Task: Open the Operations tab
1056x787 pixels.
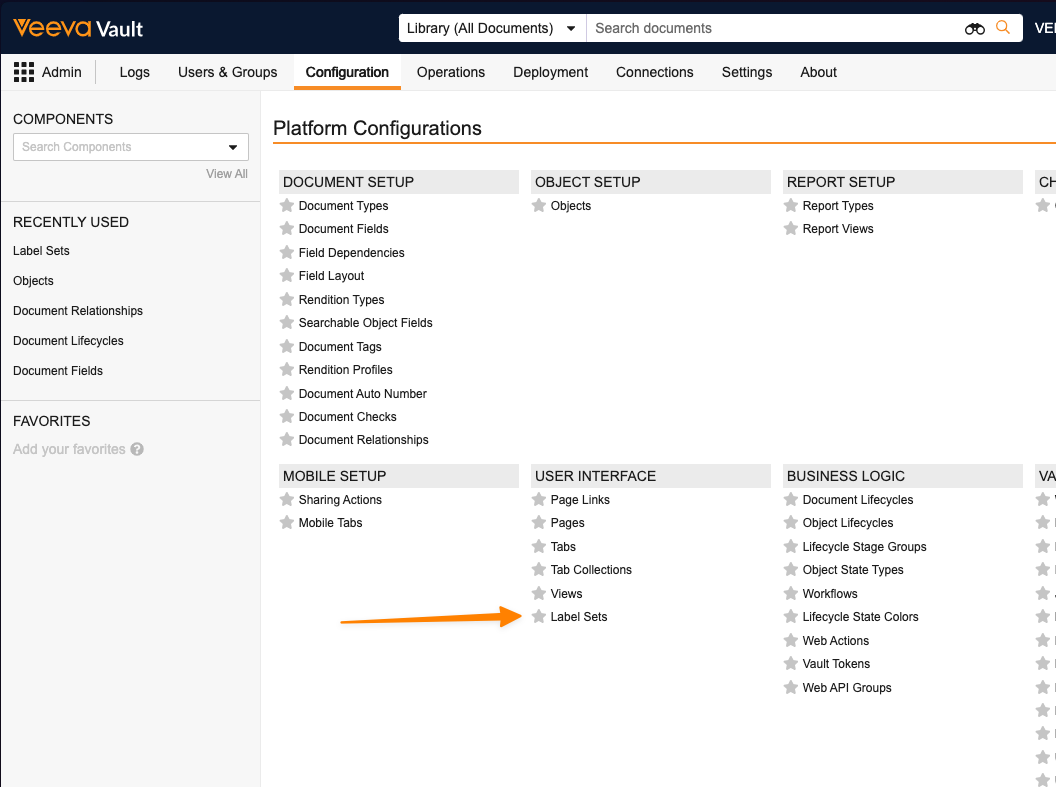Action: pyautogui.click(x=451, y=72)
